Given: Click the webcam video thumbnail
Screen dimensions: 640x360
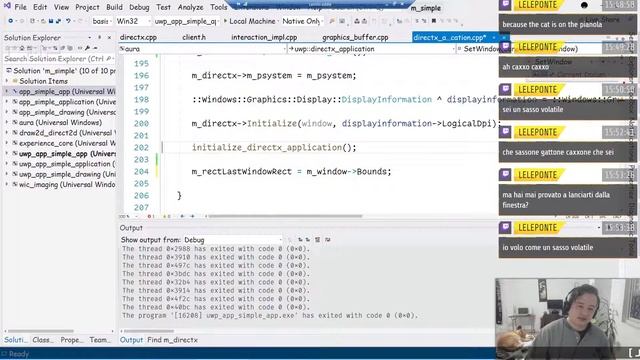Looking at the screenshot, I should [x=567, y=318].
